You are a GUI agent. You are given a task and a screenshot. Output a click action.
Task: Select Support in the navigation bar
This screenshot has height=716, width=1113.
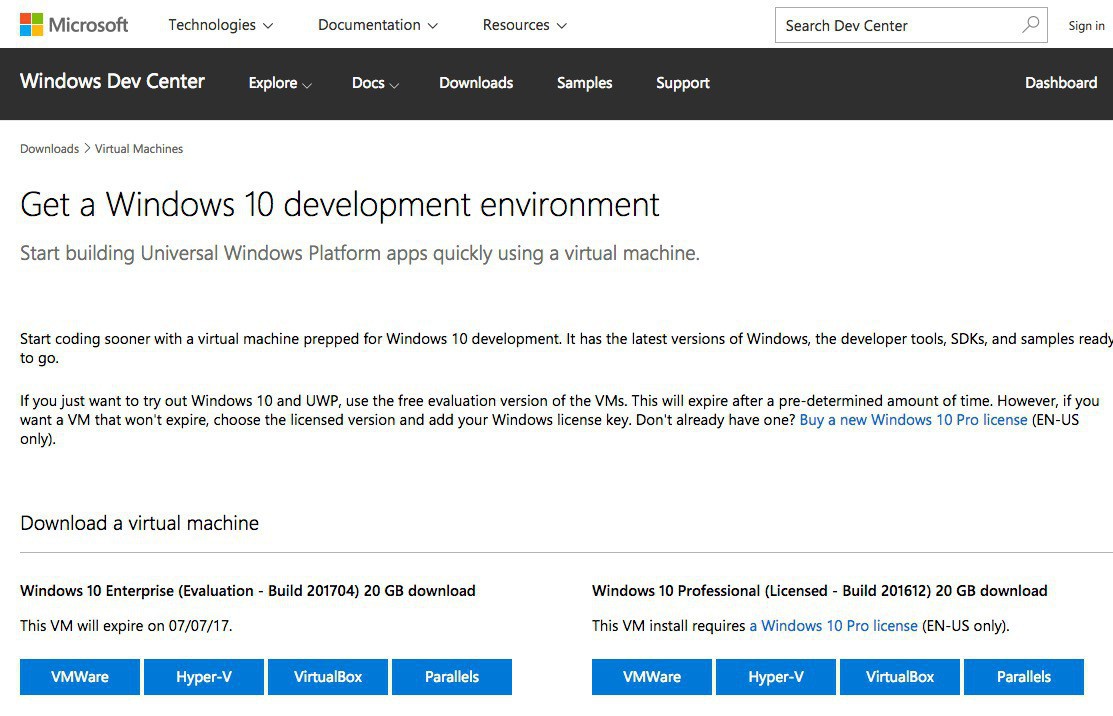pyautogui.click(x=683, y=83)
